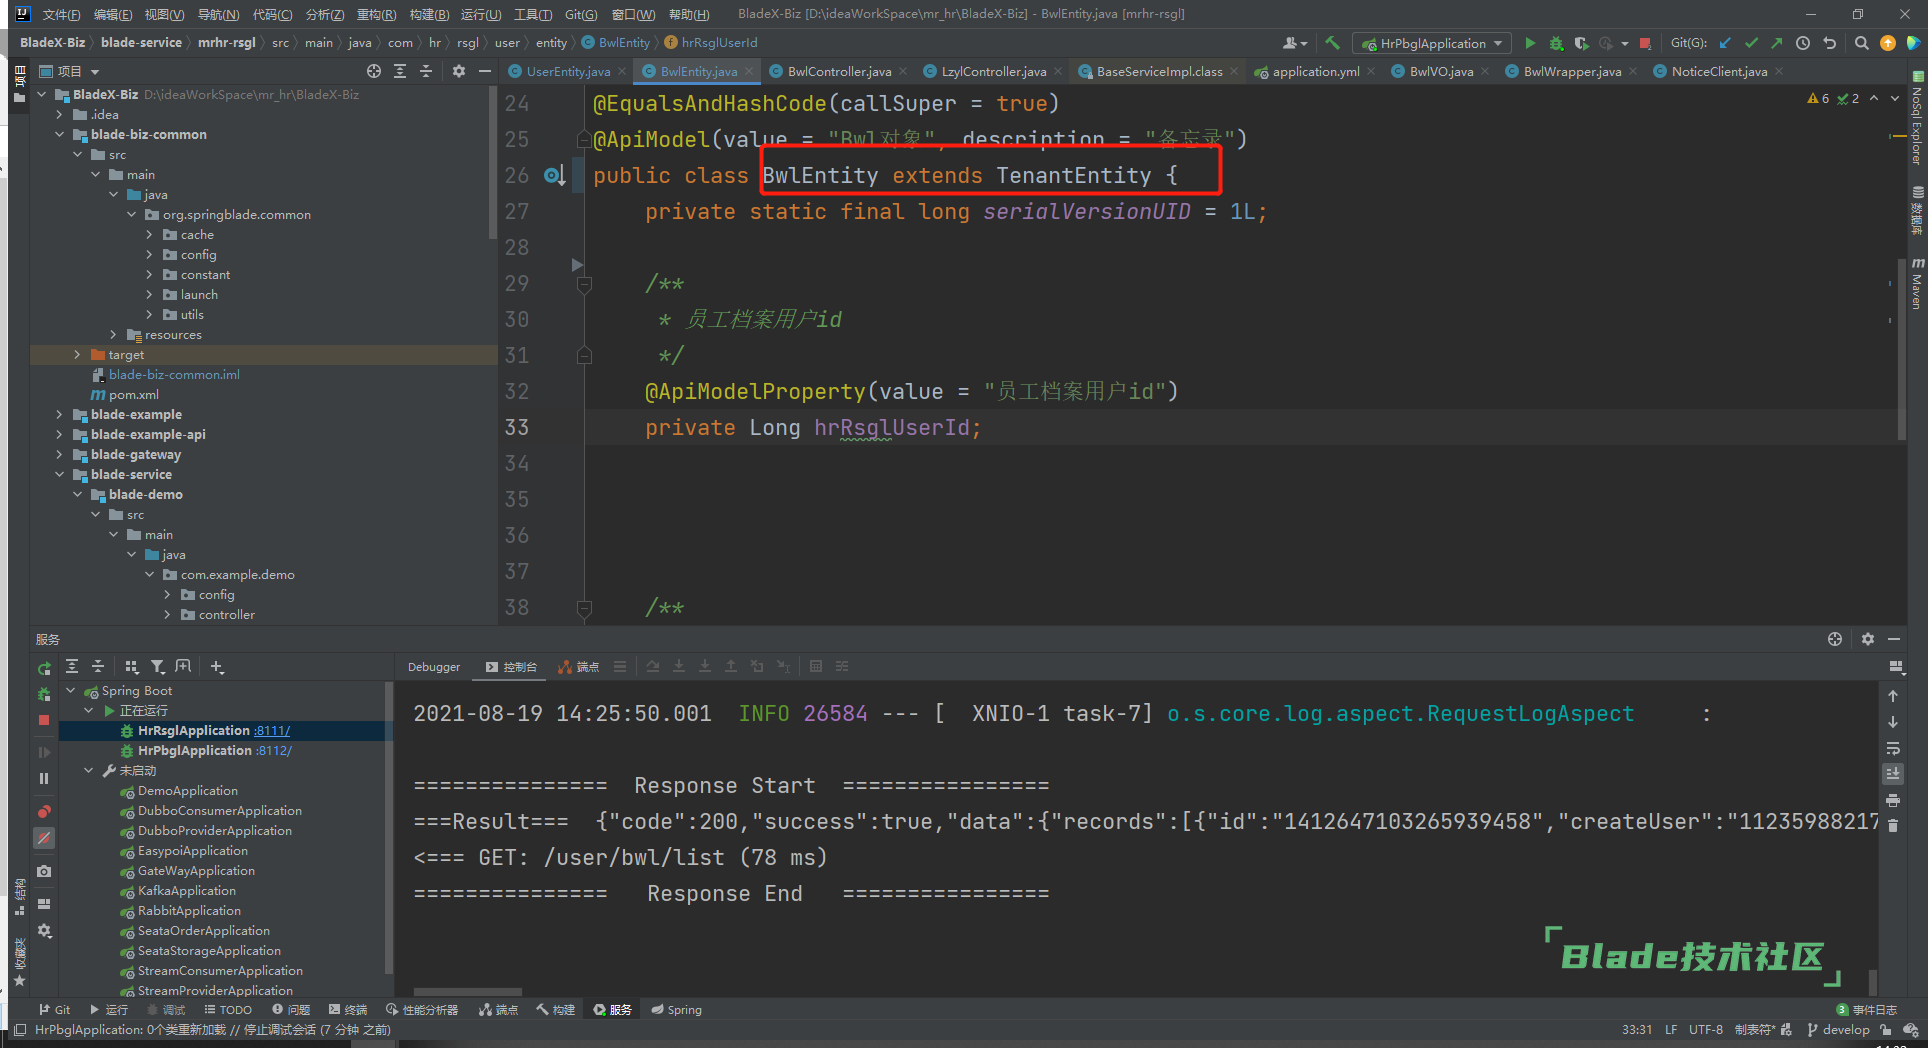Switch to the application.yml editor tab
Image resolution: width=1928 pixels, height=1048 pixels.
tap(1315, 71)
